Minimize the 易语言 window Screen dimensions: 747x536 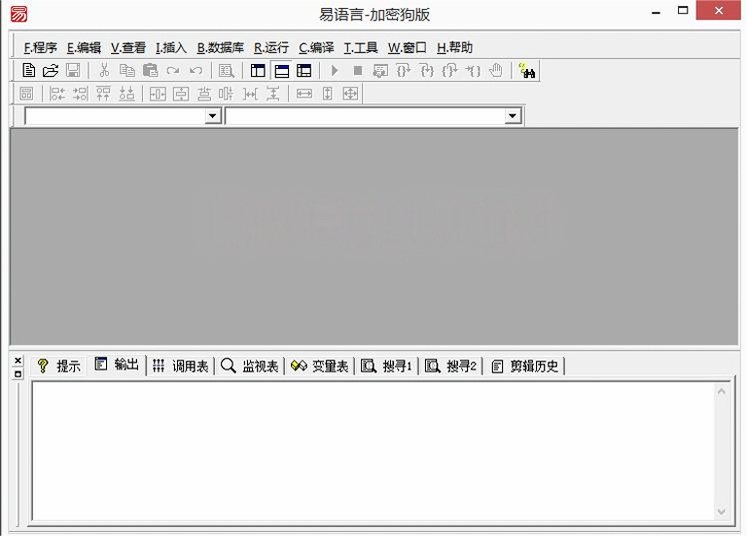pos(656,12)
